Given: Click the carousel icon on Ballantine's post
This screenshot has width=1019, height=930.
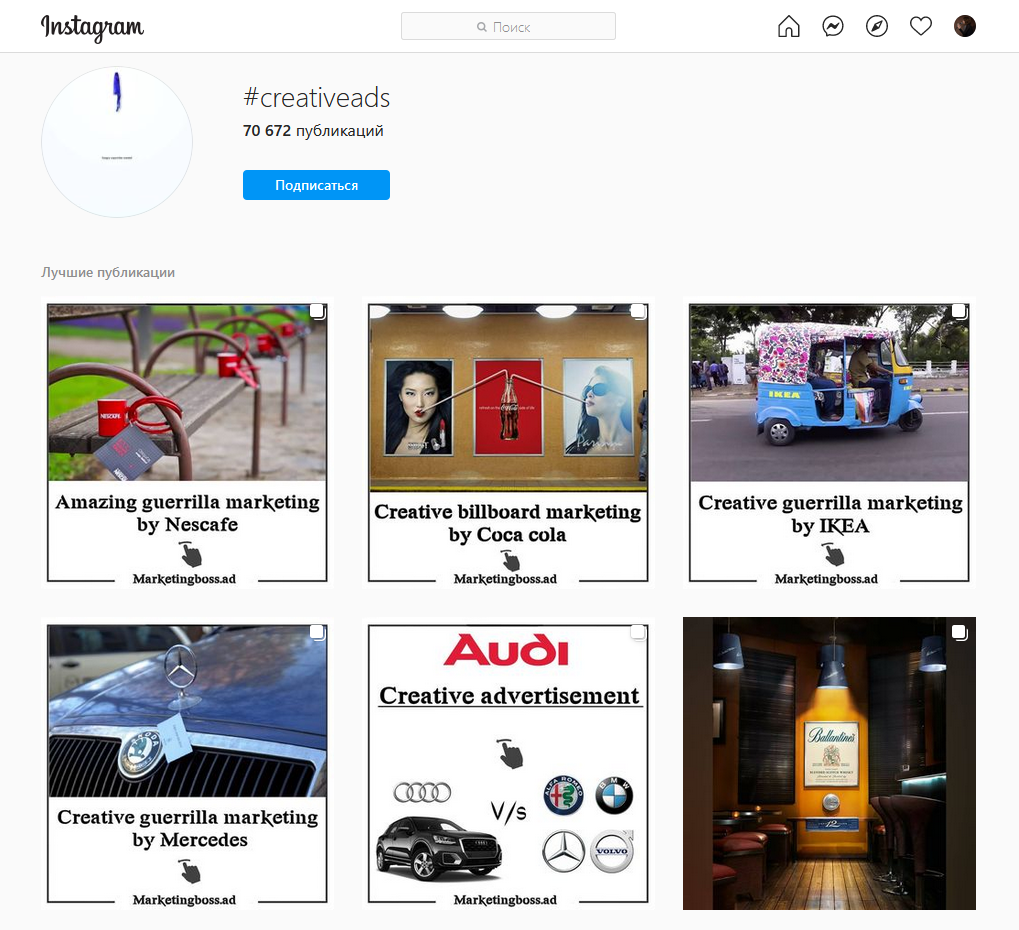Looking at the screenshot, I should [959, 632].
